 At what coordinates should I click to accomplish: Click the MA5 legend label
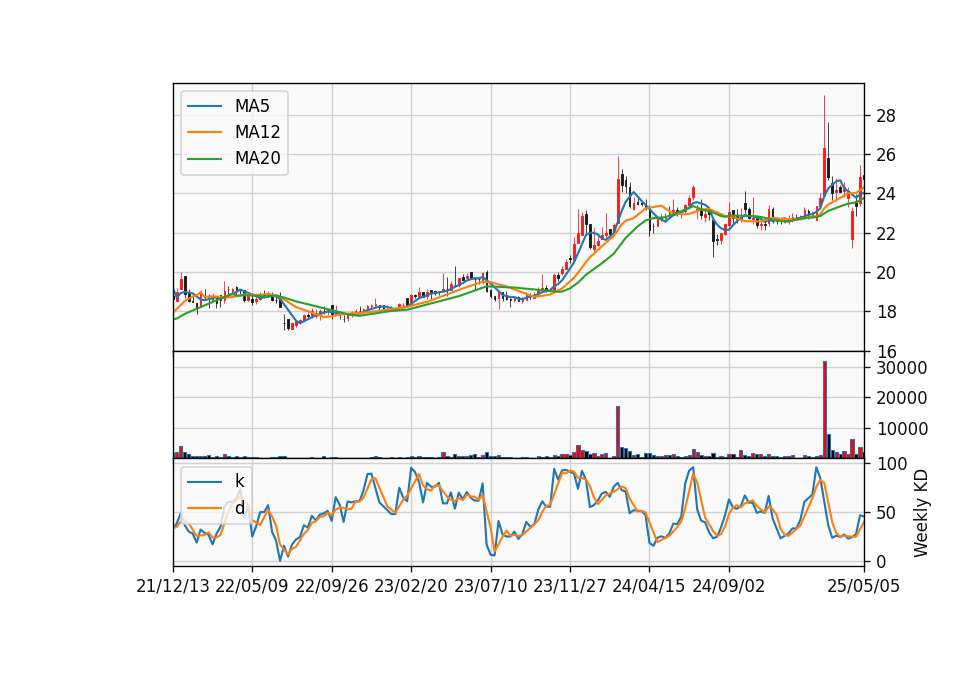pyautogui.click(x=252, y=106)
